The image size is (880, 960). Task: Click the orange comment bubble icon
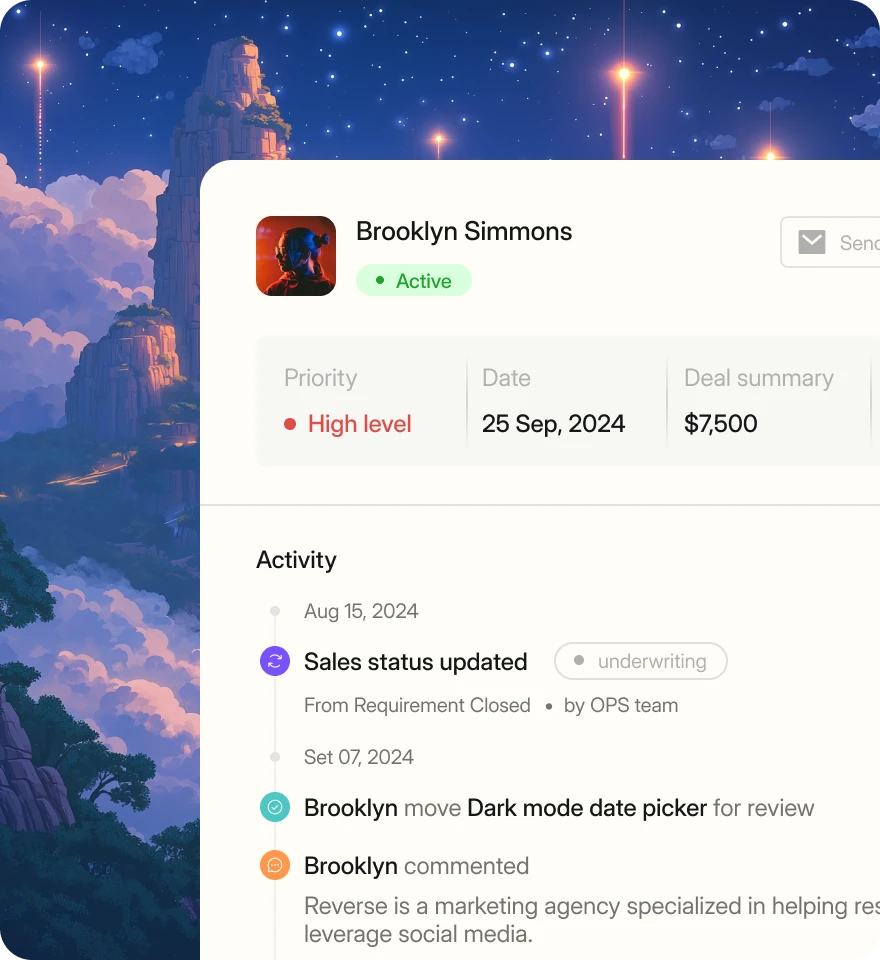[275, 866]
